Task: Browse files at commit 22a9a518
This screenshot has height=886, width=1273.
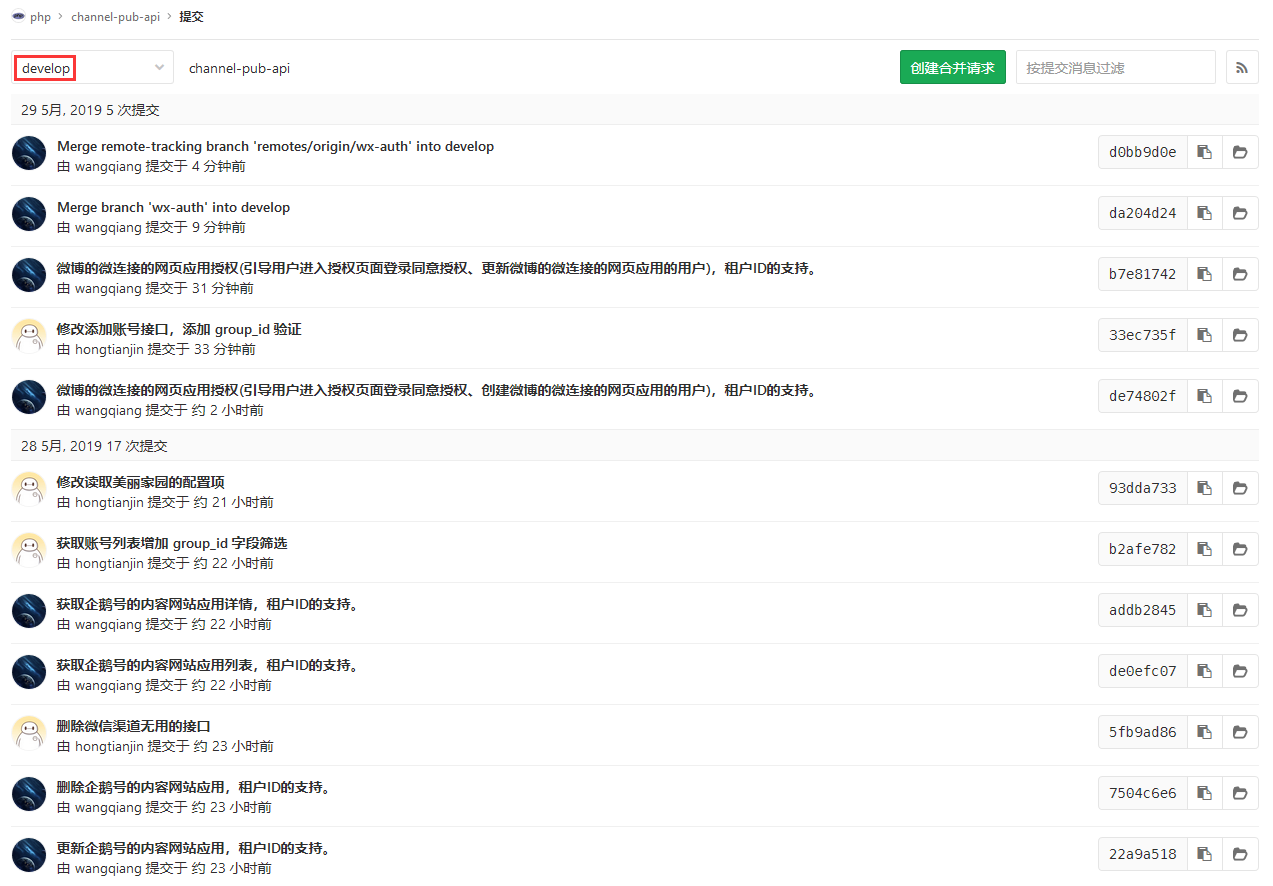Action: [1240, 854]
